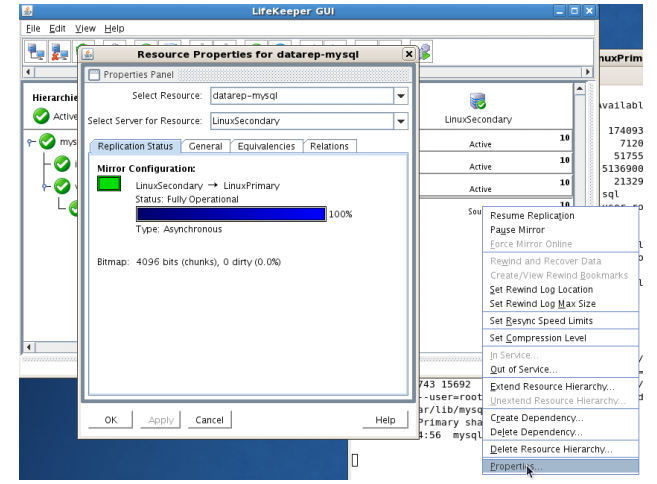Click hierarchy tree scrollbar left arrow

[x=28, y=347]
